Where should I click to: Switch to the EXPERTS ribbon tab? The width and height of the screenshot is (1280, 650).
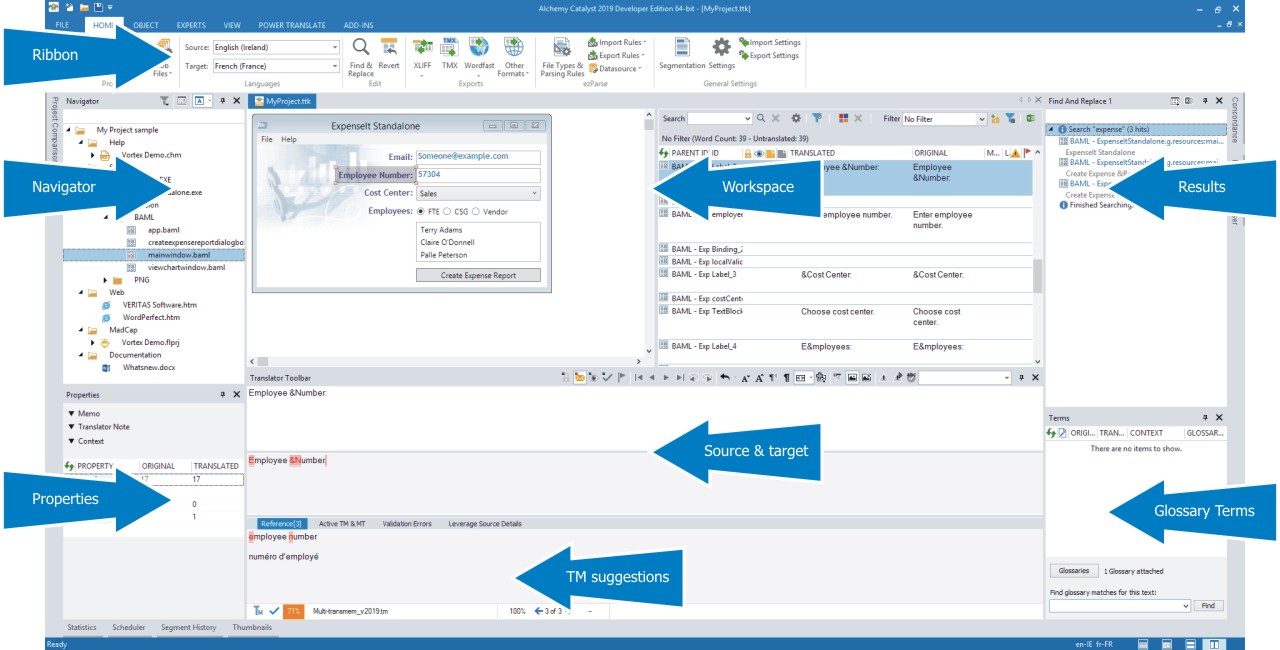click(x=191, y=23)
